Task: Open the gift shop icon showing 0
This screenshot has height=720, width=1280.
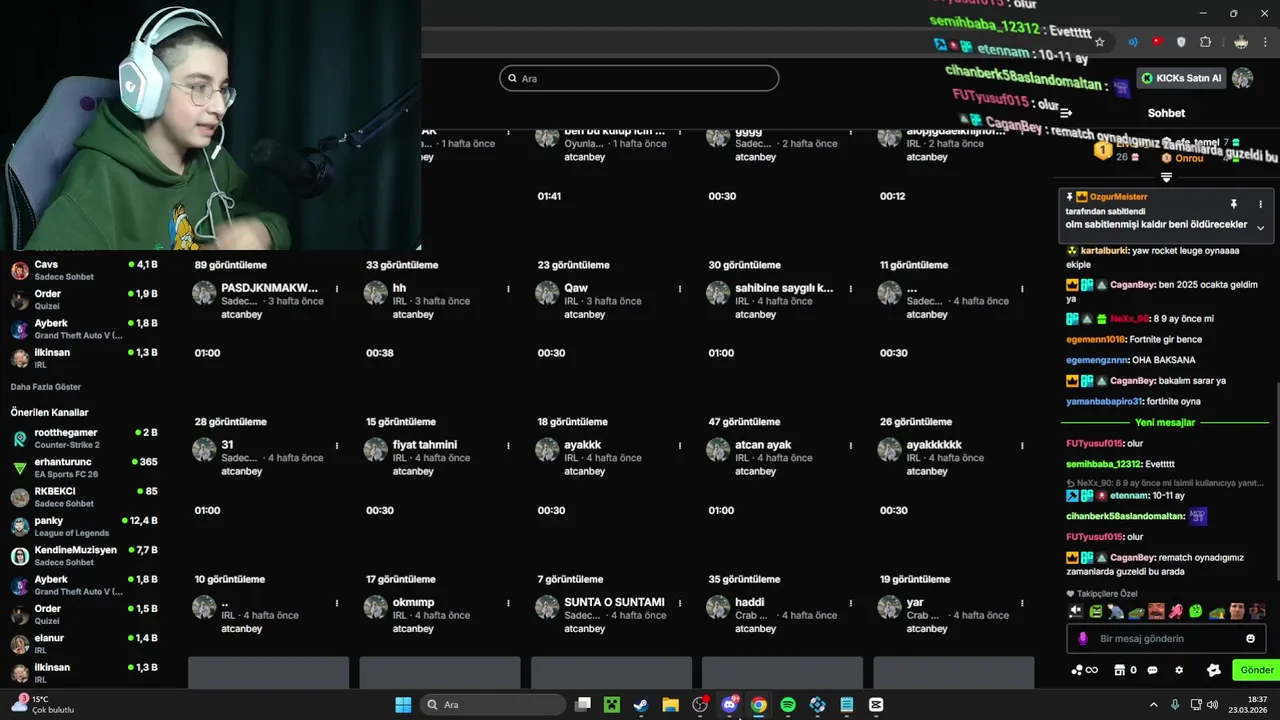Action: click(1126, 670)
